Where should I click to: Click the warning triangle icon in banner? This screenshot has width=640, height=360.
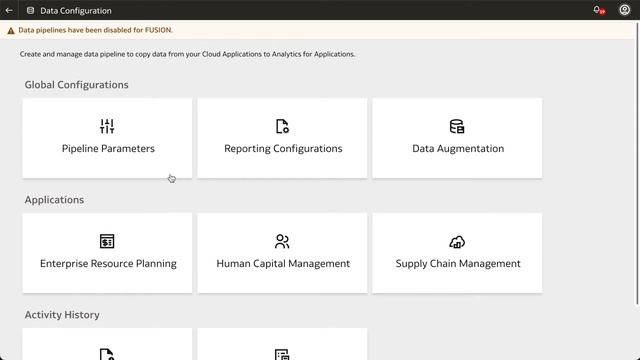point(11,31)
